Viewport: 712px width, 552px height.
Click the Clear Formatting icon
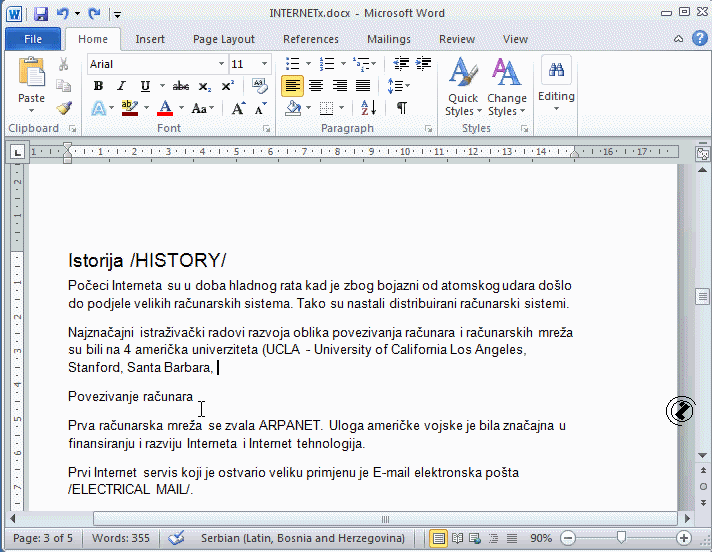click(x=262, y=86)
